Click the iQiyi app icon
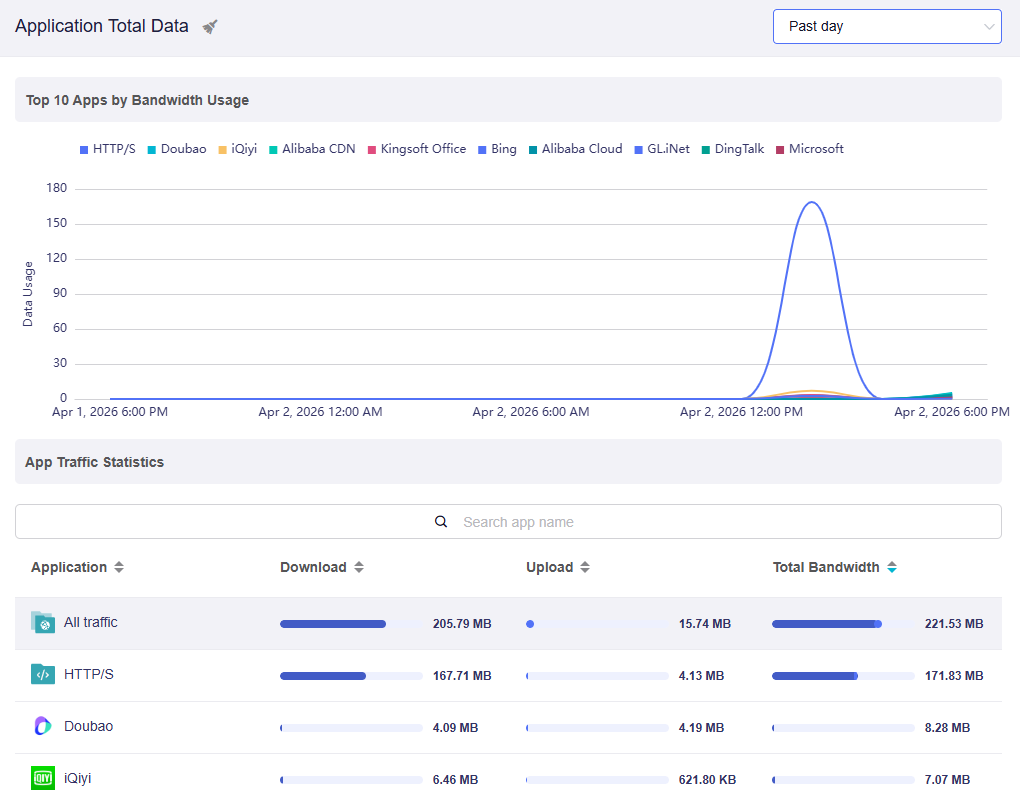 pos(42,778)
